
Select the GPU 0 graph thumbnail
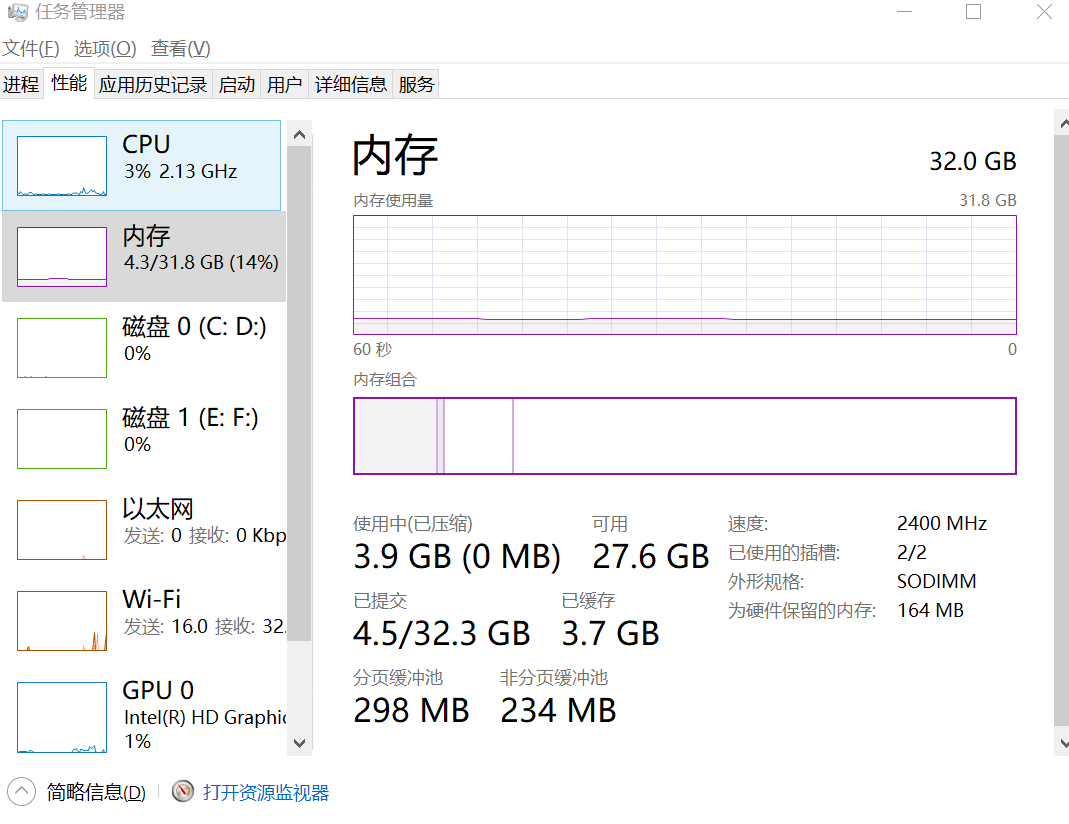click(x=62, y=716)
